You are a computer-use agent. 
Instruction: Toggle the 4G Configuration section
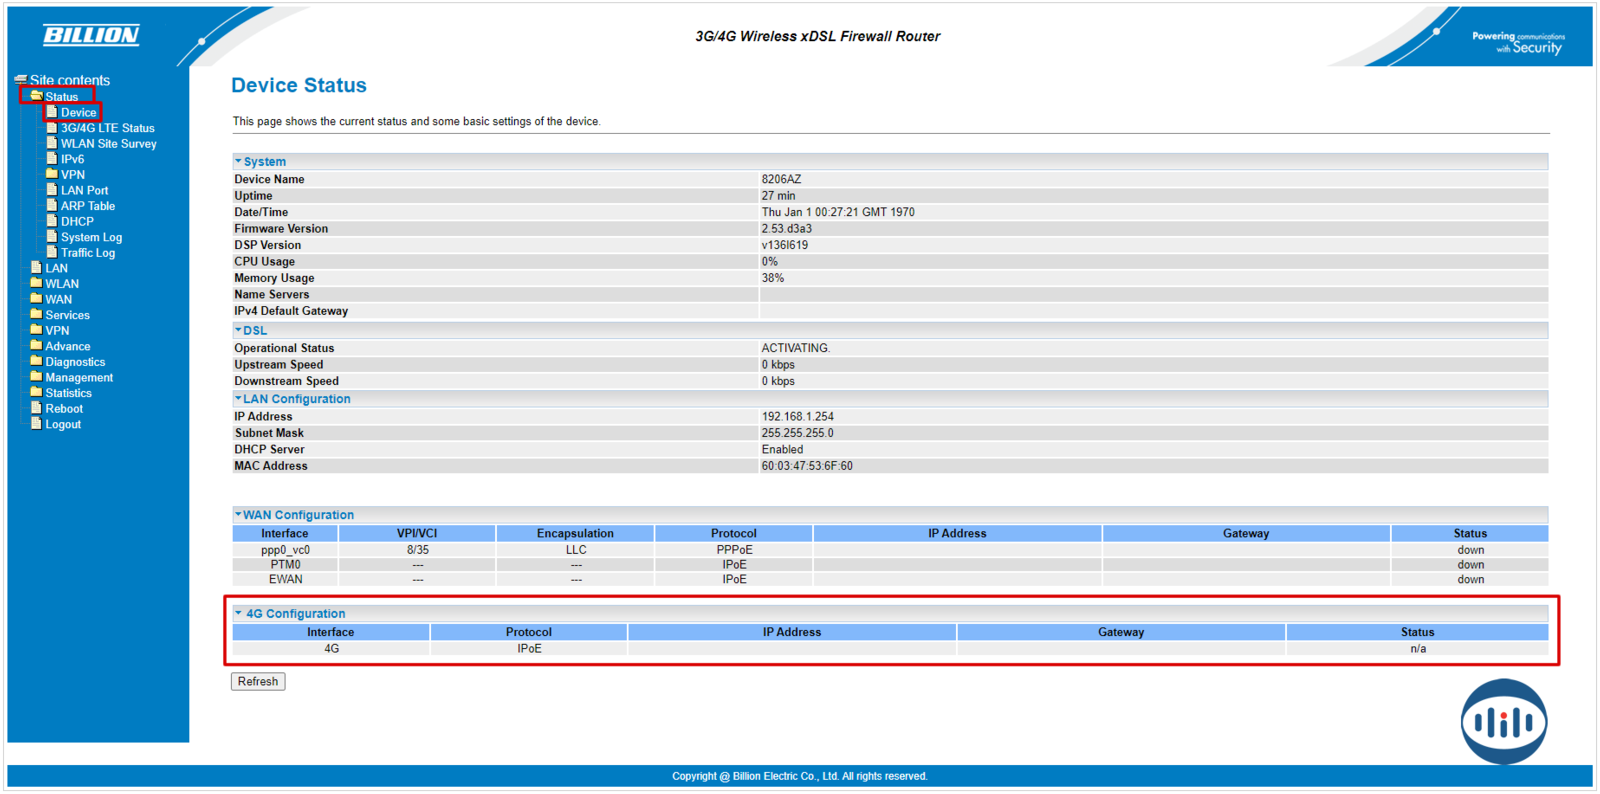tap(238, 614)
